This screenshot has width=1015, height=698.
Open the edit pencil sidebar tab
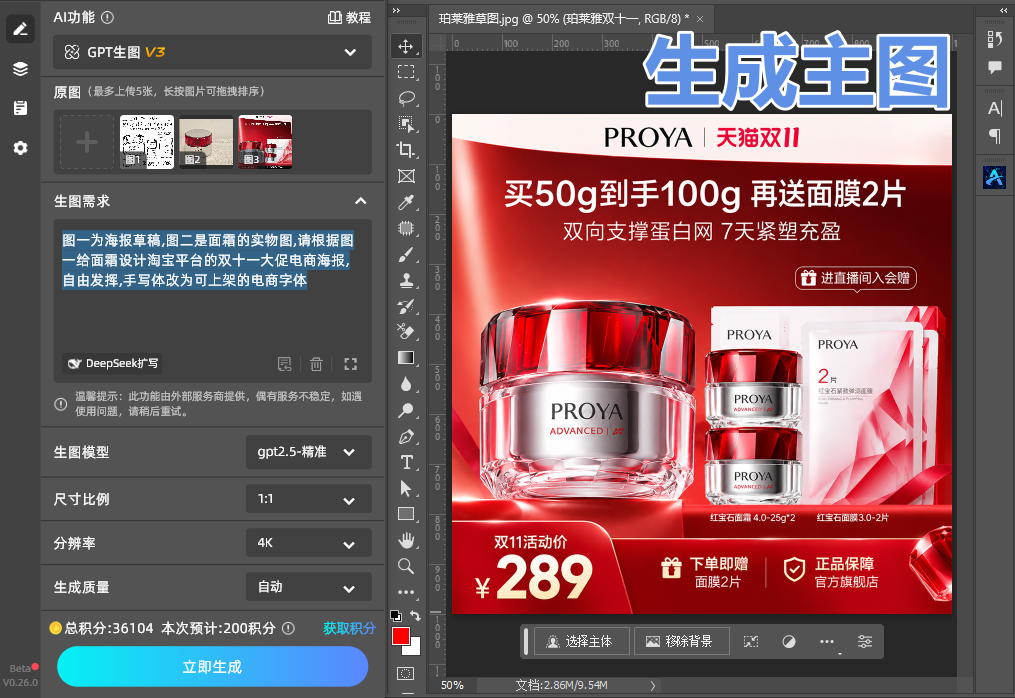20,29
